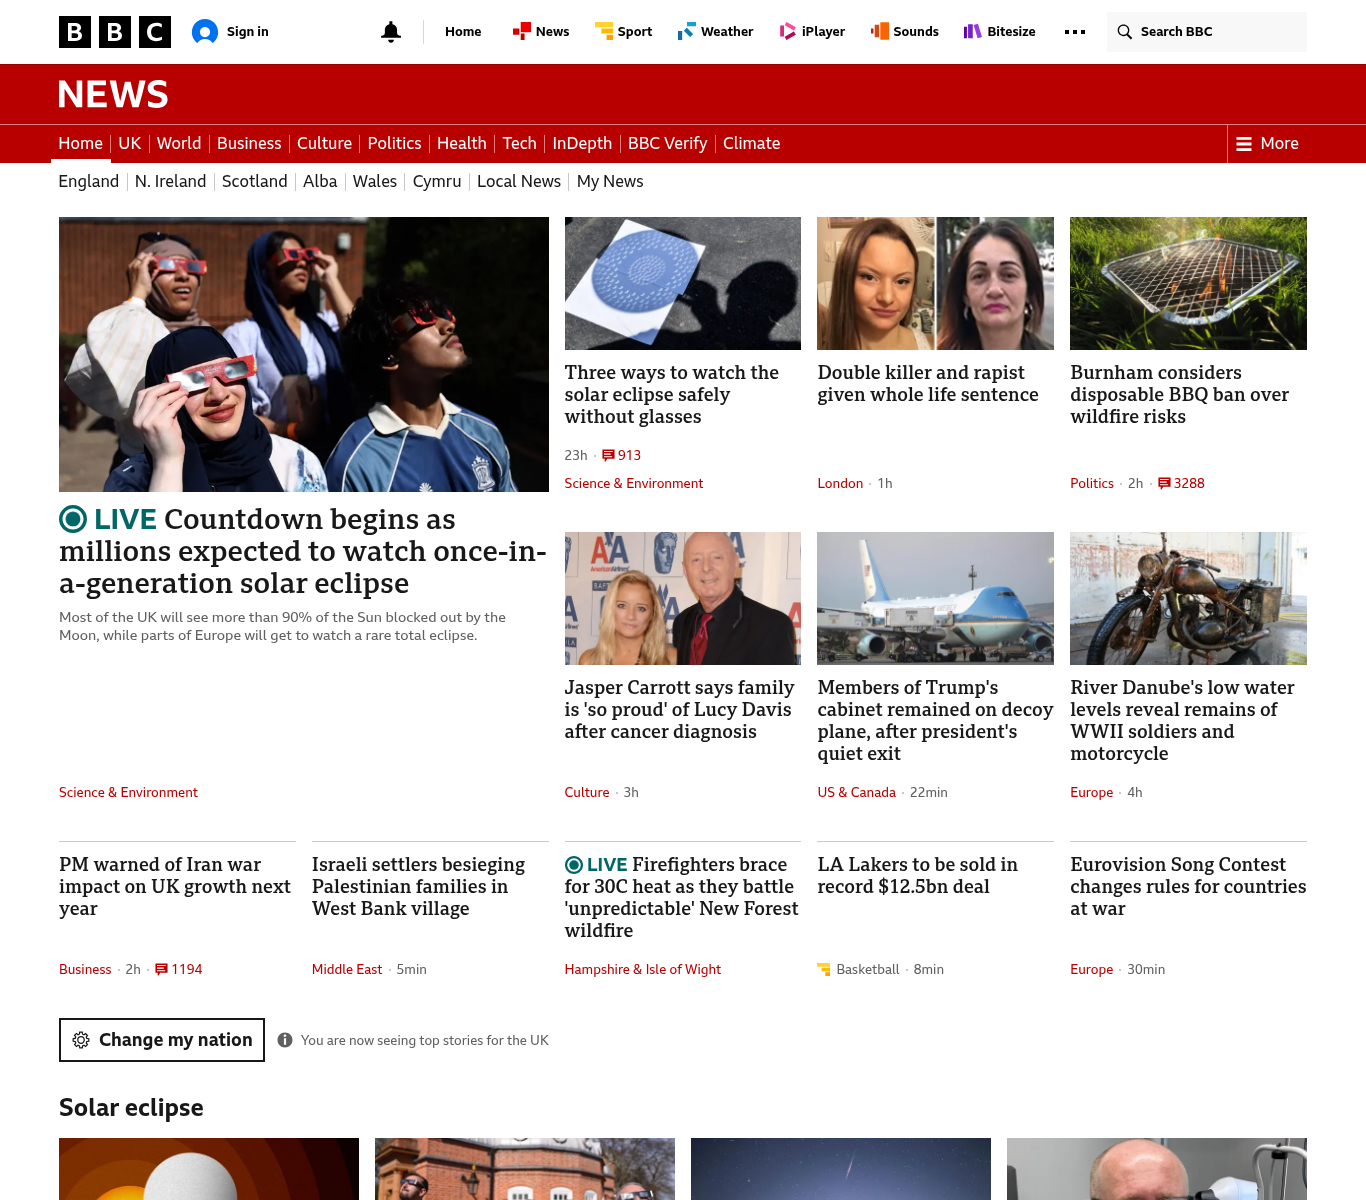Open the Climate tab
Viewport: 1366px width, 1200px height.
(x=751, y=144)
